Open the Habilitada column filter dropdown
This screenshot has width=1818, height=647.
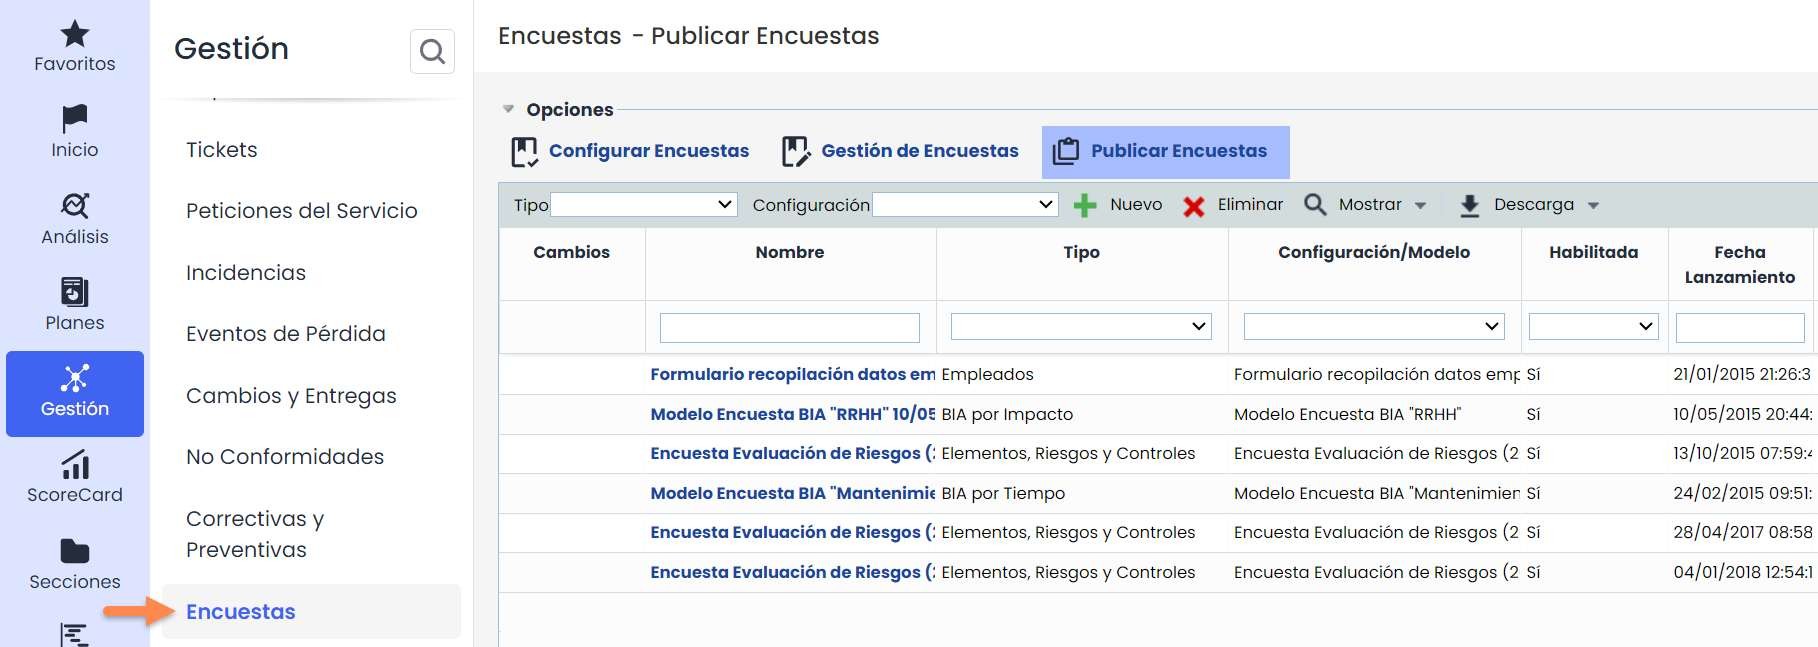tap(1593, 327)
